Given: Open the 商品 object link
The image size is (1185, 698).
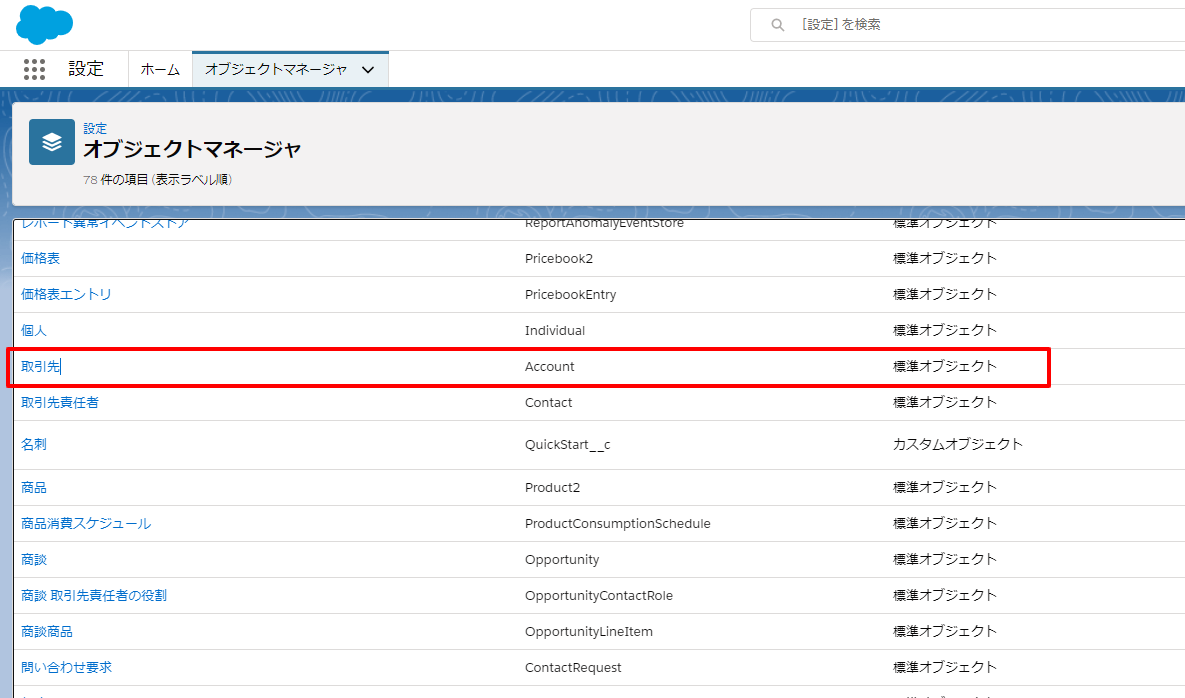Looking at the screenshot, I should tap(33, 487).
